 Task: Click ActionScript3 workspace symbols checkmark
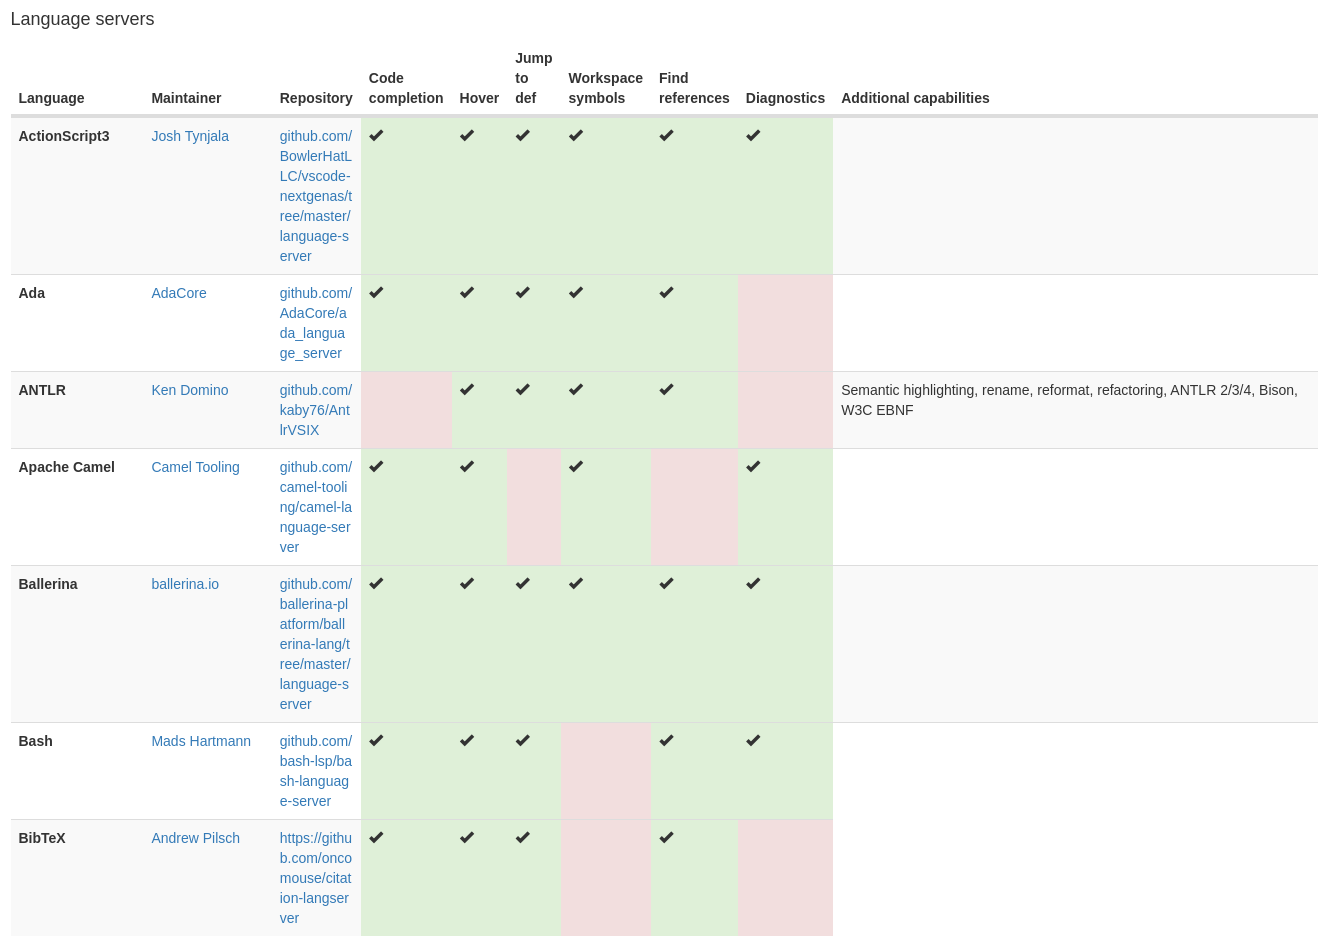tap(576, 135)
